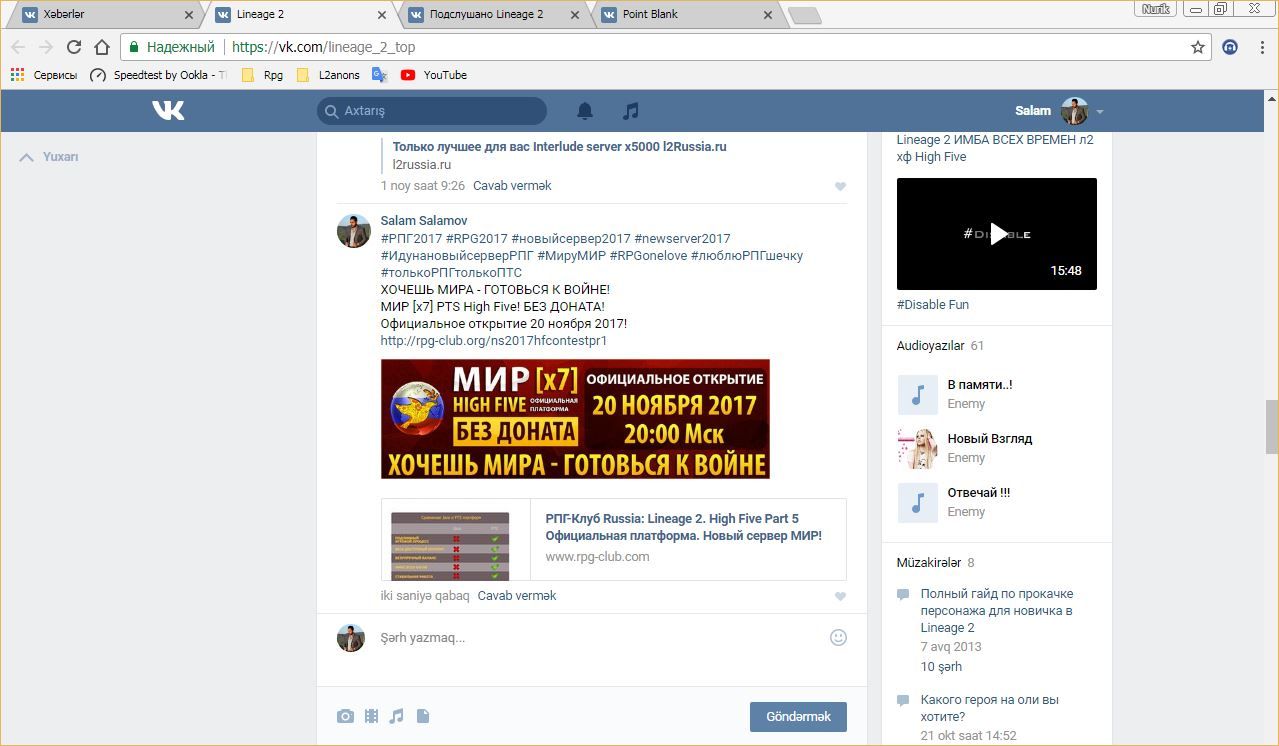Go to browser home page
Viewport: 1279px width, 746px height.
[x=102, y=47]
